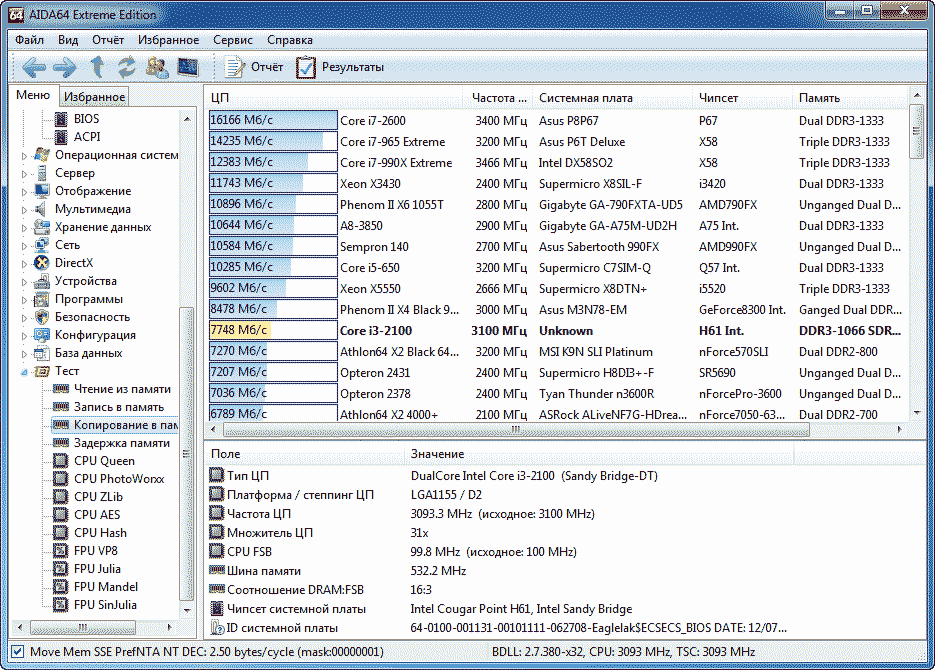Click the forward navigation arrow
Viewport: 935px width, 670px height.
pos(64,67)
